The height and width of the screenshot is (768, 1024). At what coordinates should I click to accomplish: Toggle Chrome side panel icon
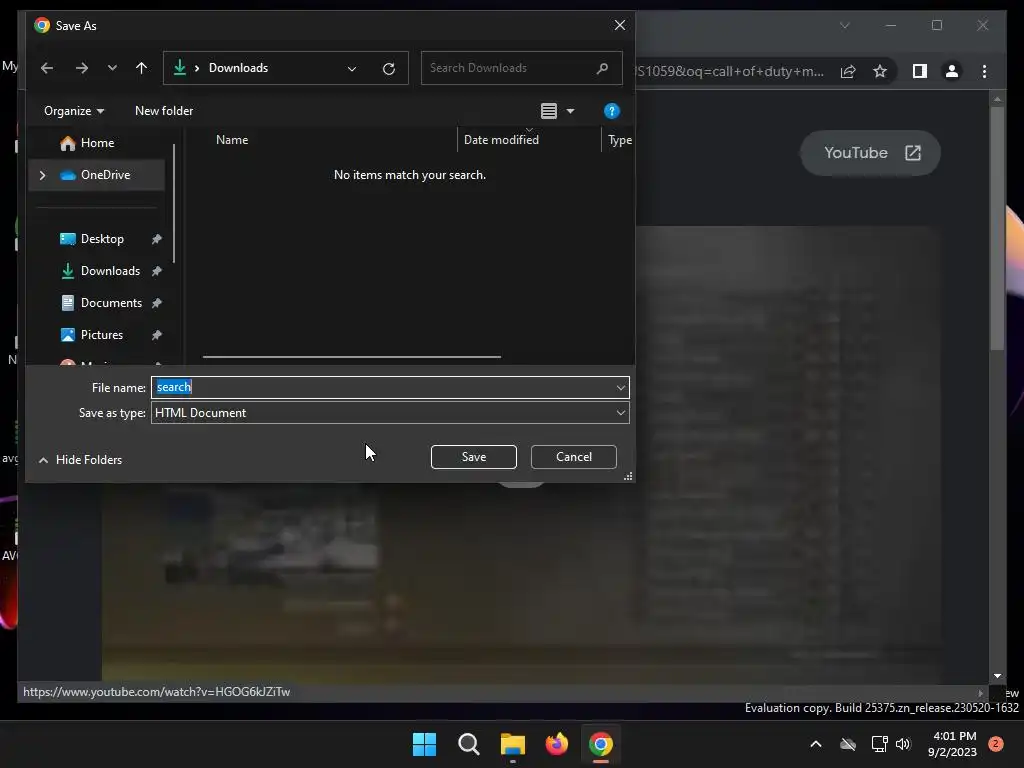(x=920, y=71)
